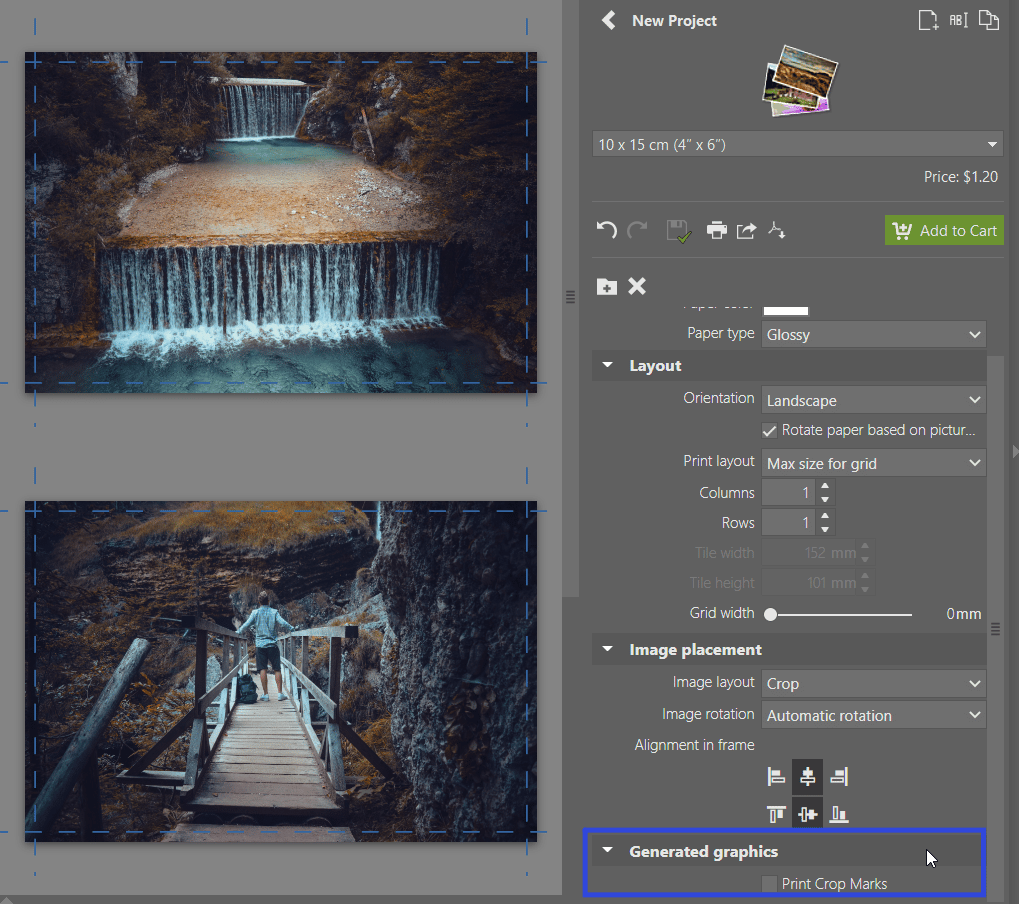This screenshot has height=904, width=1019.
Task: Open the Print layout dropdown
Action: point(873,463)
